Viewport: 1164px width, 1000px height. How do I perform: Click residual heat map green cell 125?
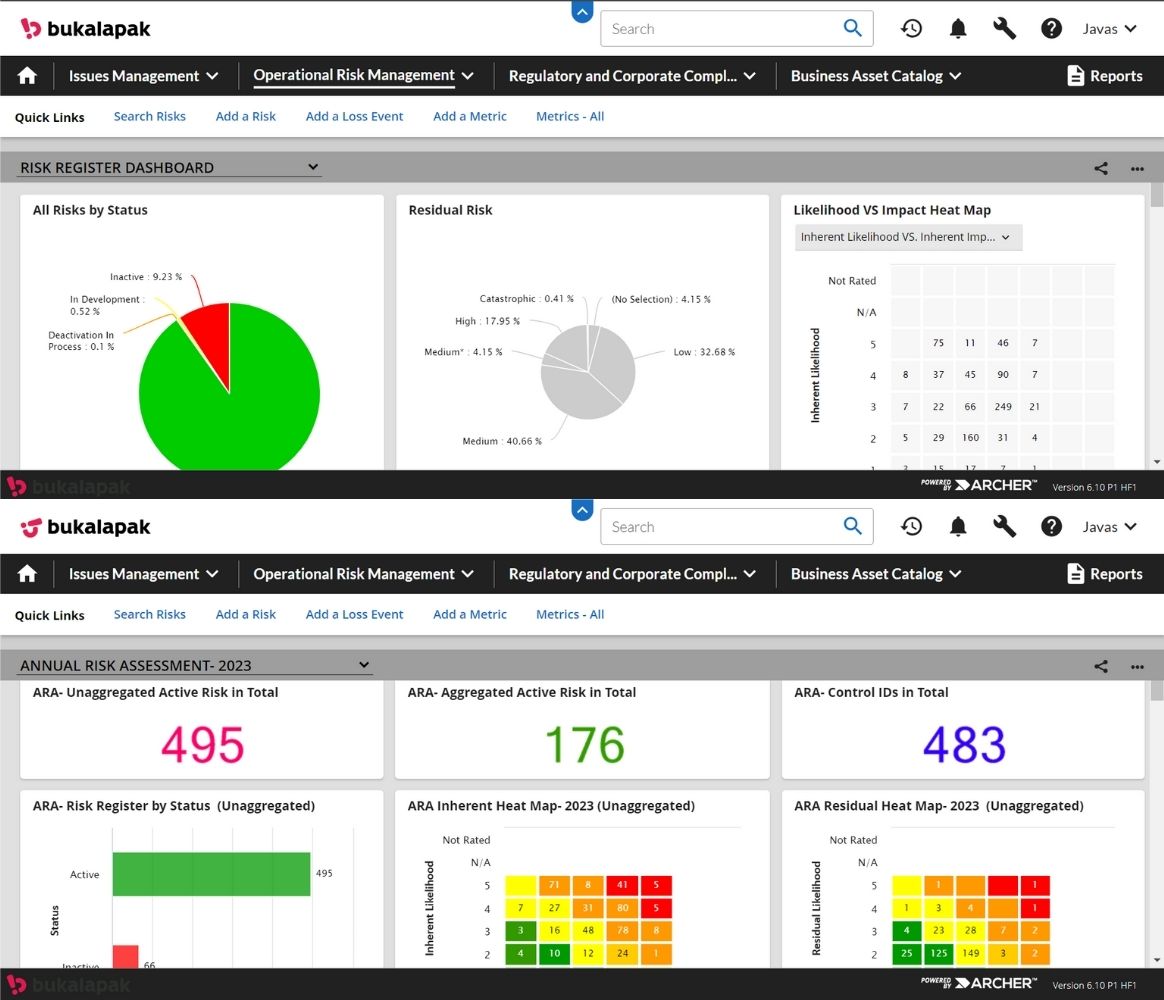point(938,953)
